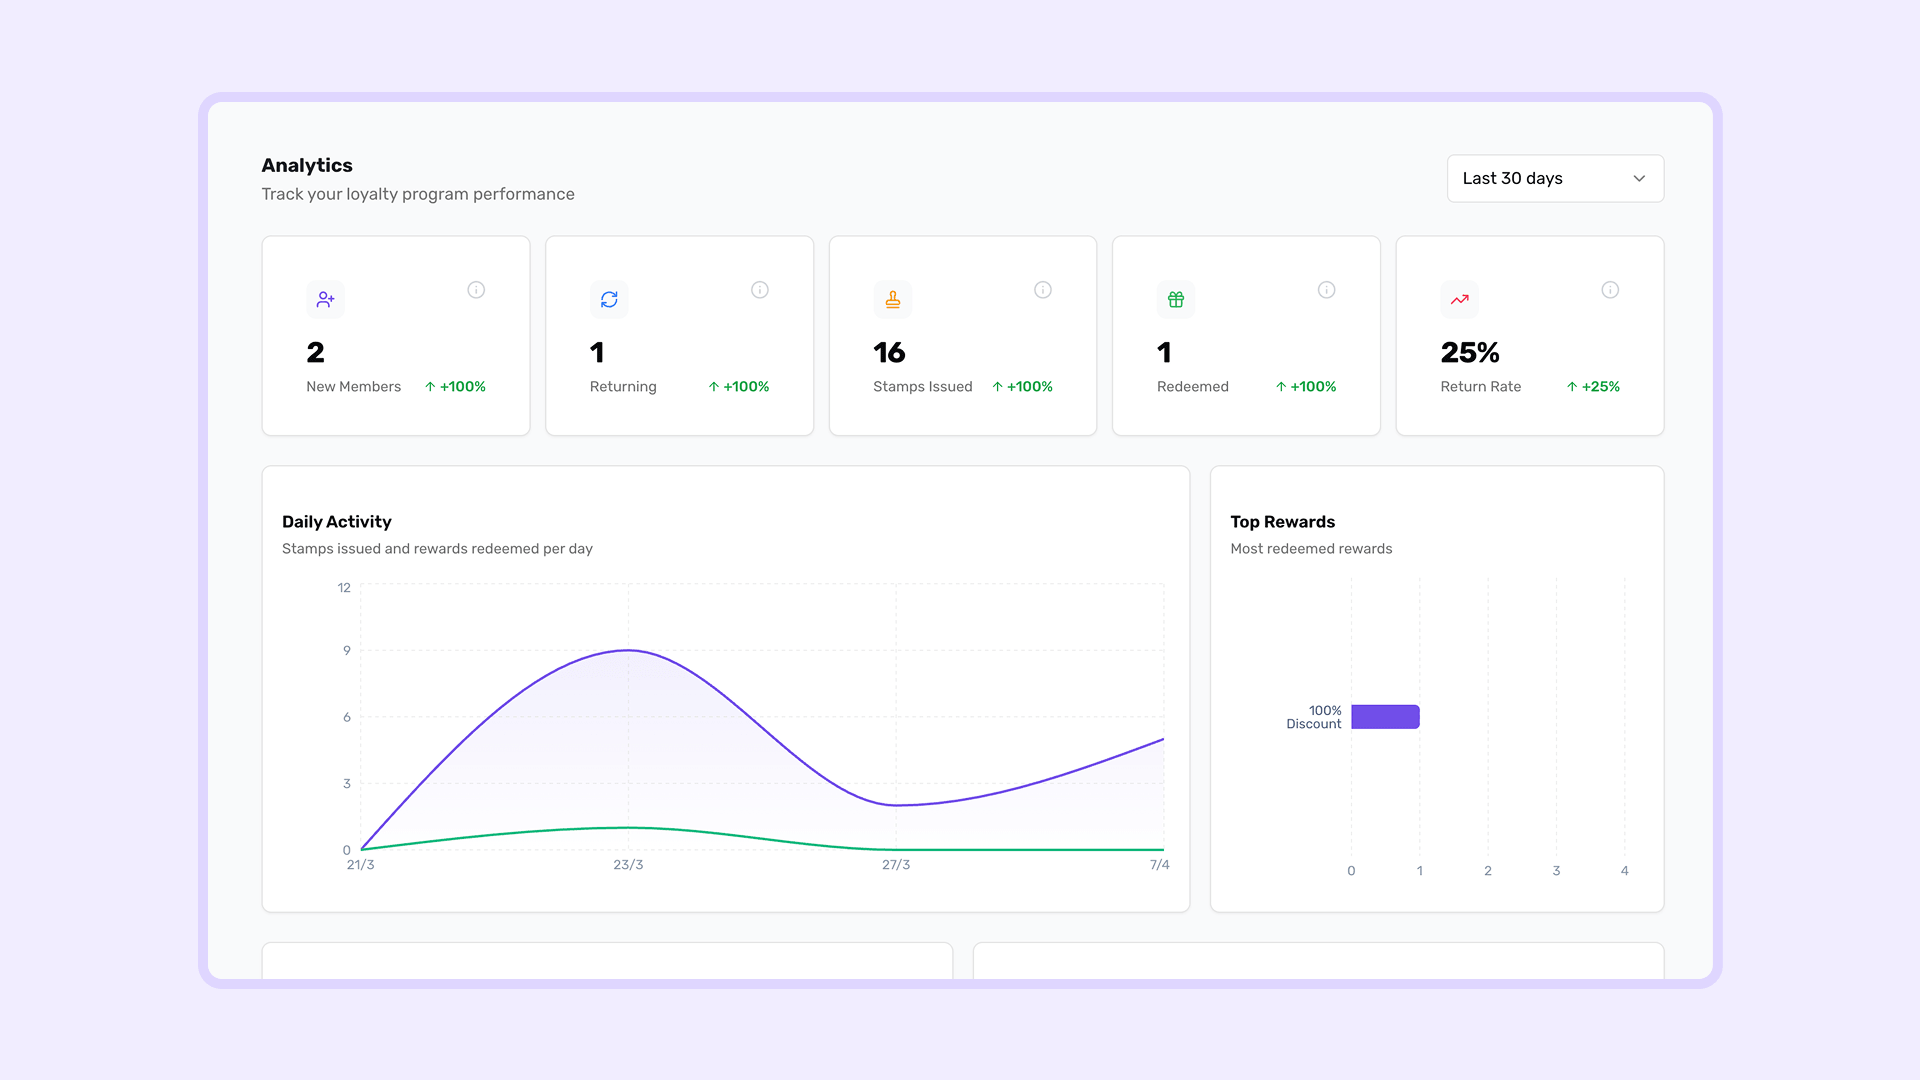This screenshot has width=1920, height=1080.
Task: Click the Return Rate label
Action: tap(1481, 387)
